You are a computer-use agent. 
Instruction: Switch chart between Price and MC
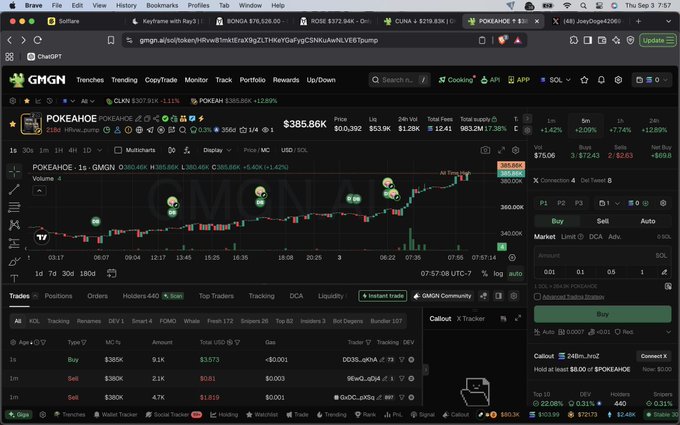(256, 150)
